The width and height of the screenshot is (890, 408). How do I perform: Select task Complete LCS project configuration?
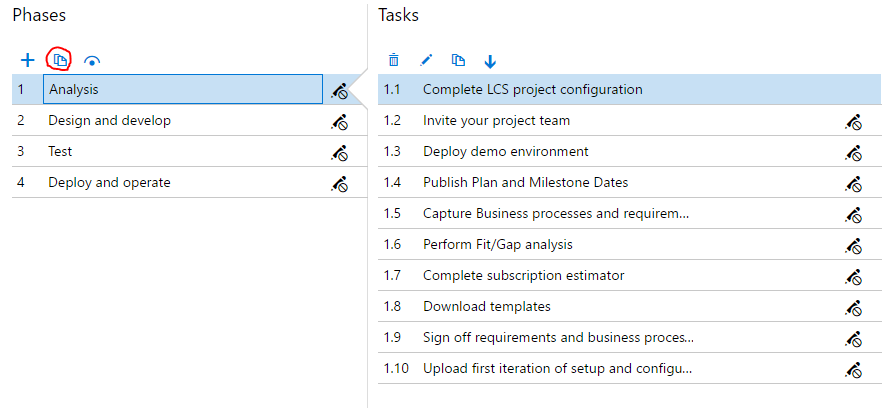(532, 90)
